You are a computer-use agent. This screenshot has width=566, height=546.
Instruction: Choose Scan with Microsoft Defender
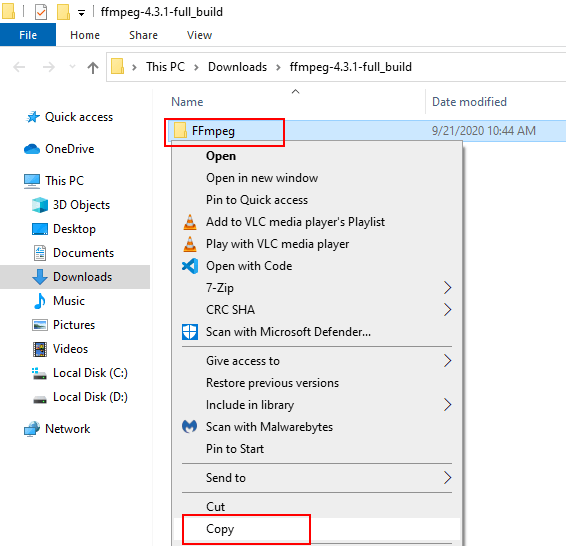(x=317, y=332)
